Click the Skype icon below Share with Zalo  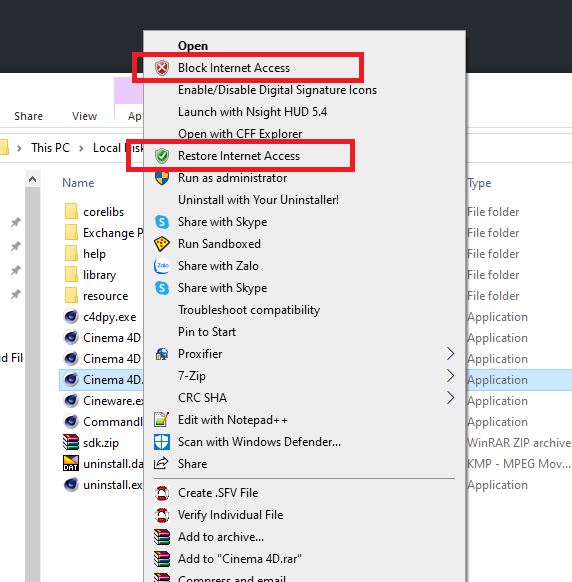(162, 288)
